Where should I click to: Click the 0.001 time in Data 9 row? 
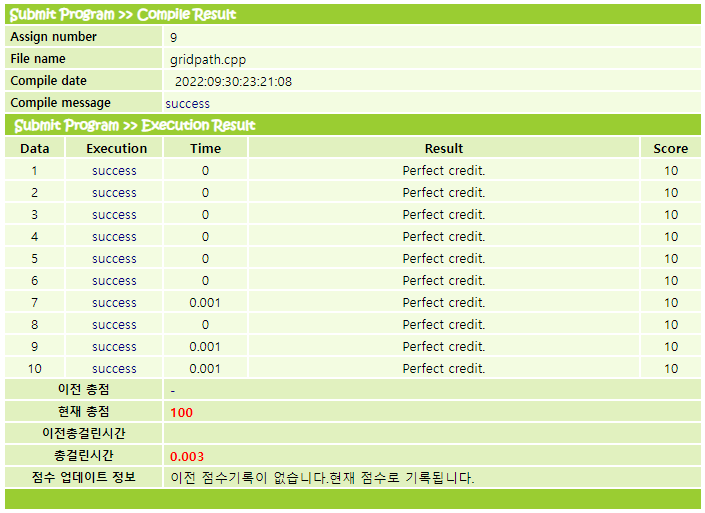click(205, 347)
